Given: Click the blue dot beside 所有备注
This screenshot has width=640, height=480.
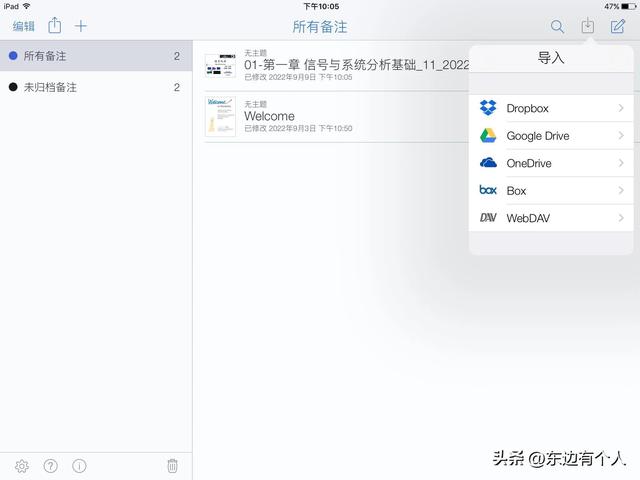Looking at the screenshot, I should click(13, 56).
